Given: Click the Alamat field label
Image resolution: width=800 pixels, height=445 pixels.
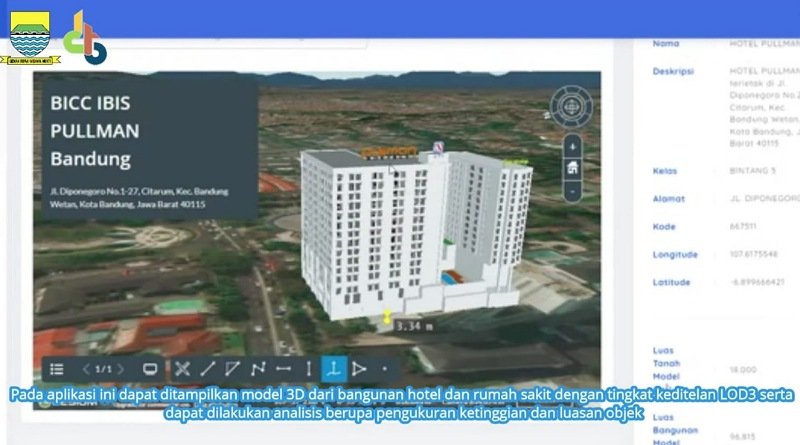Looking at the screenshot, I should 669,199.
